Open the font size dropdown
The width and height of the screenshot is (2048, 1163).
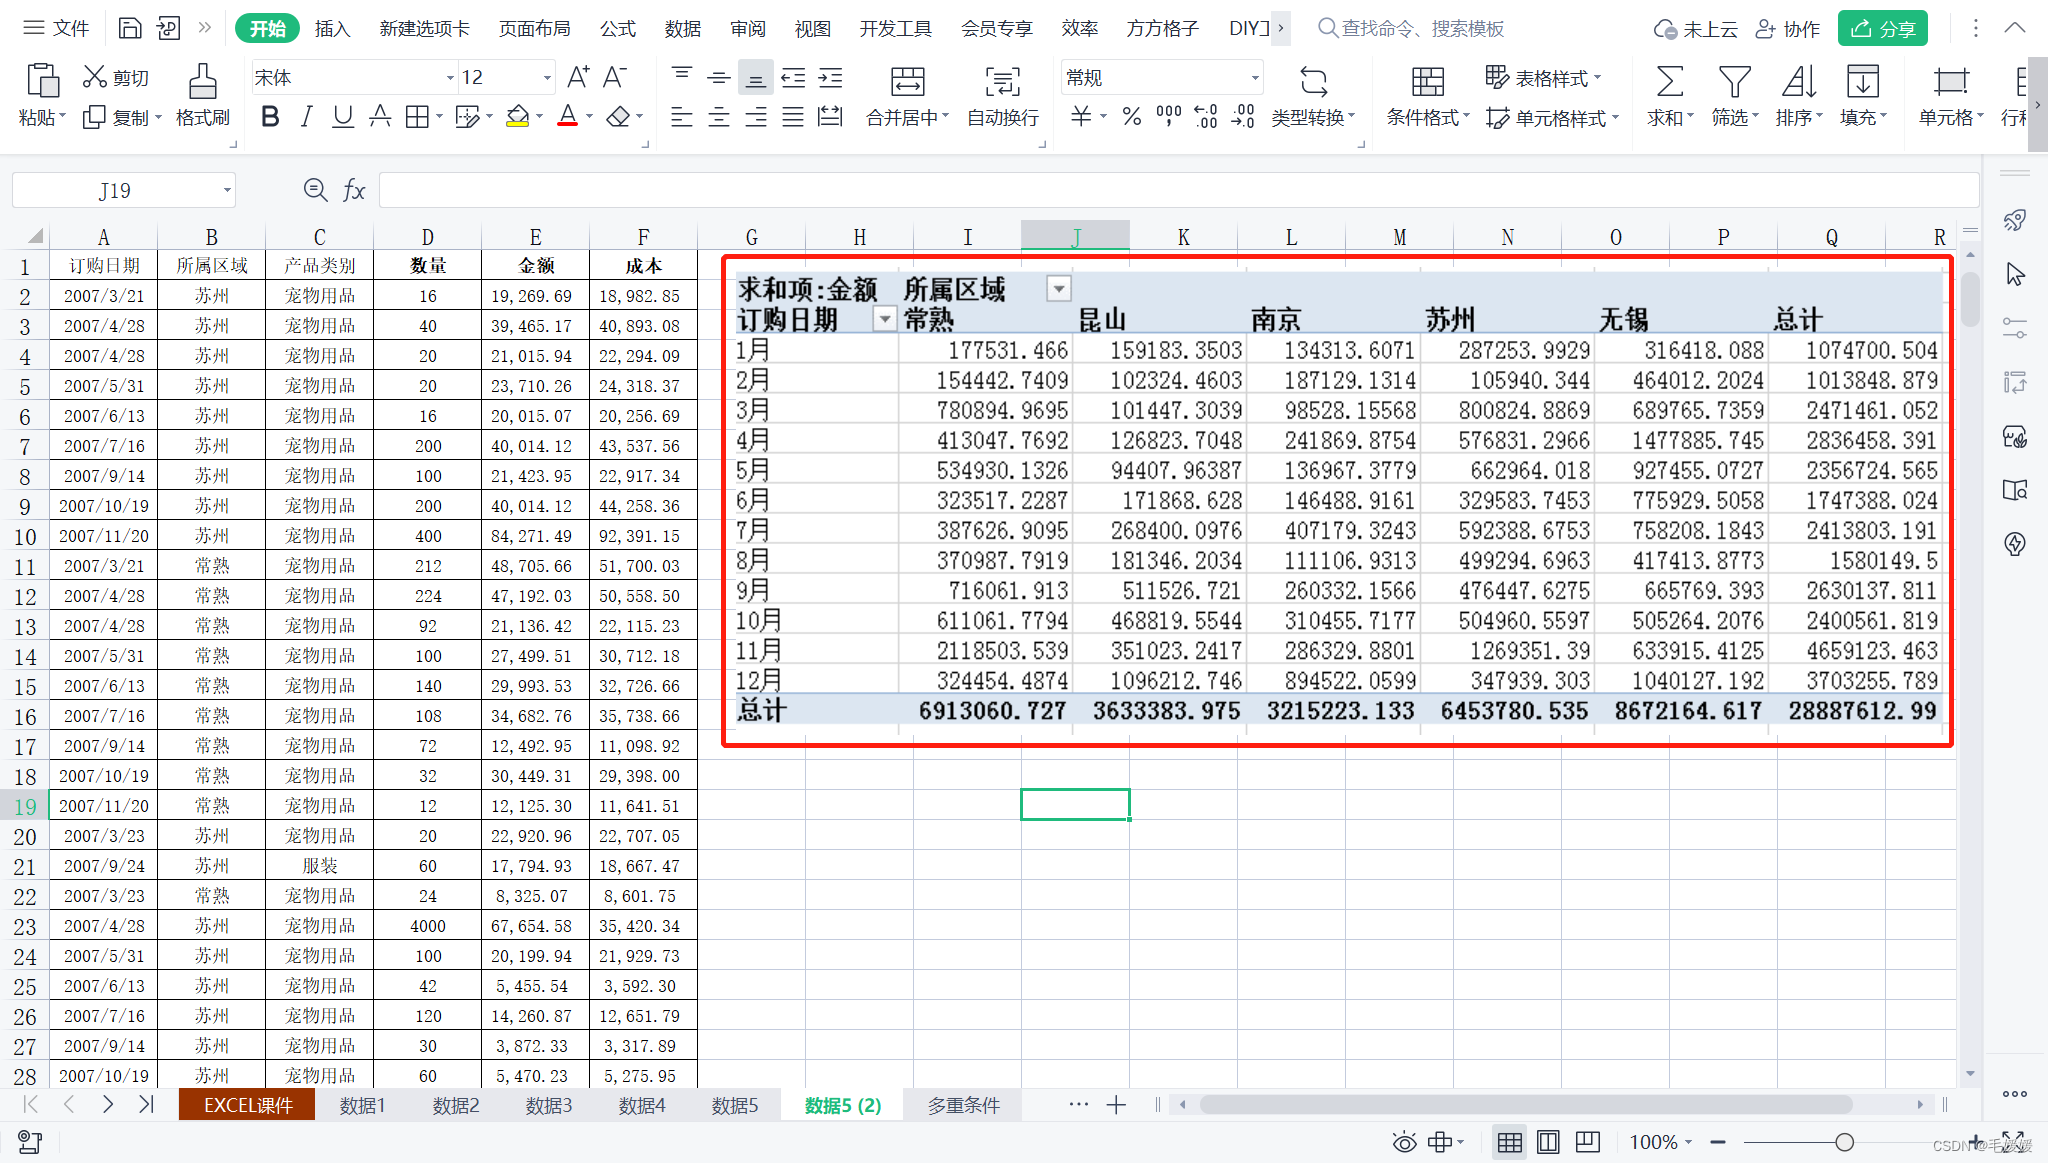547,78
